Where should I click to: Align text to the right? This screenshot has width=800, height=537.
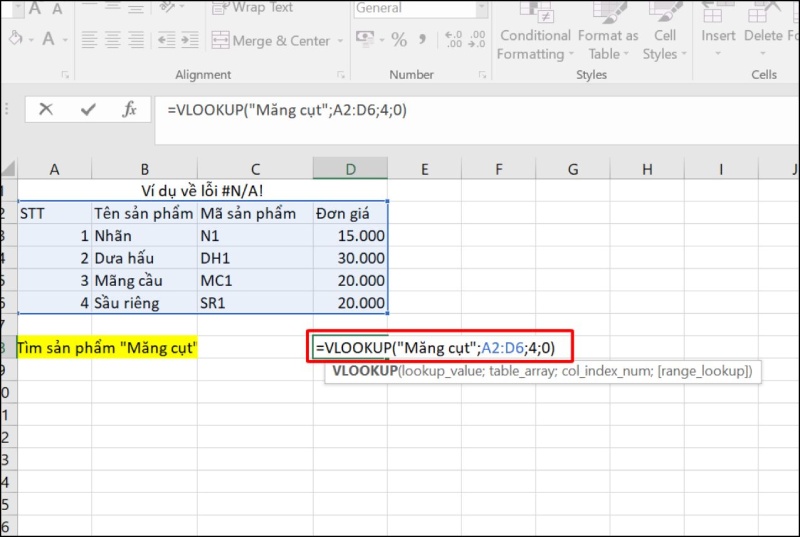pos(136,40)
